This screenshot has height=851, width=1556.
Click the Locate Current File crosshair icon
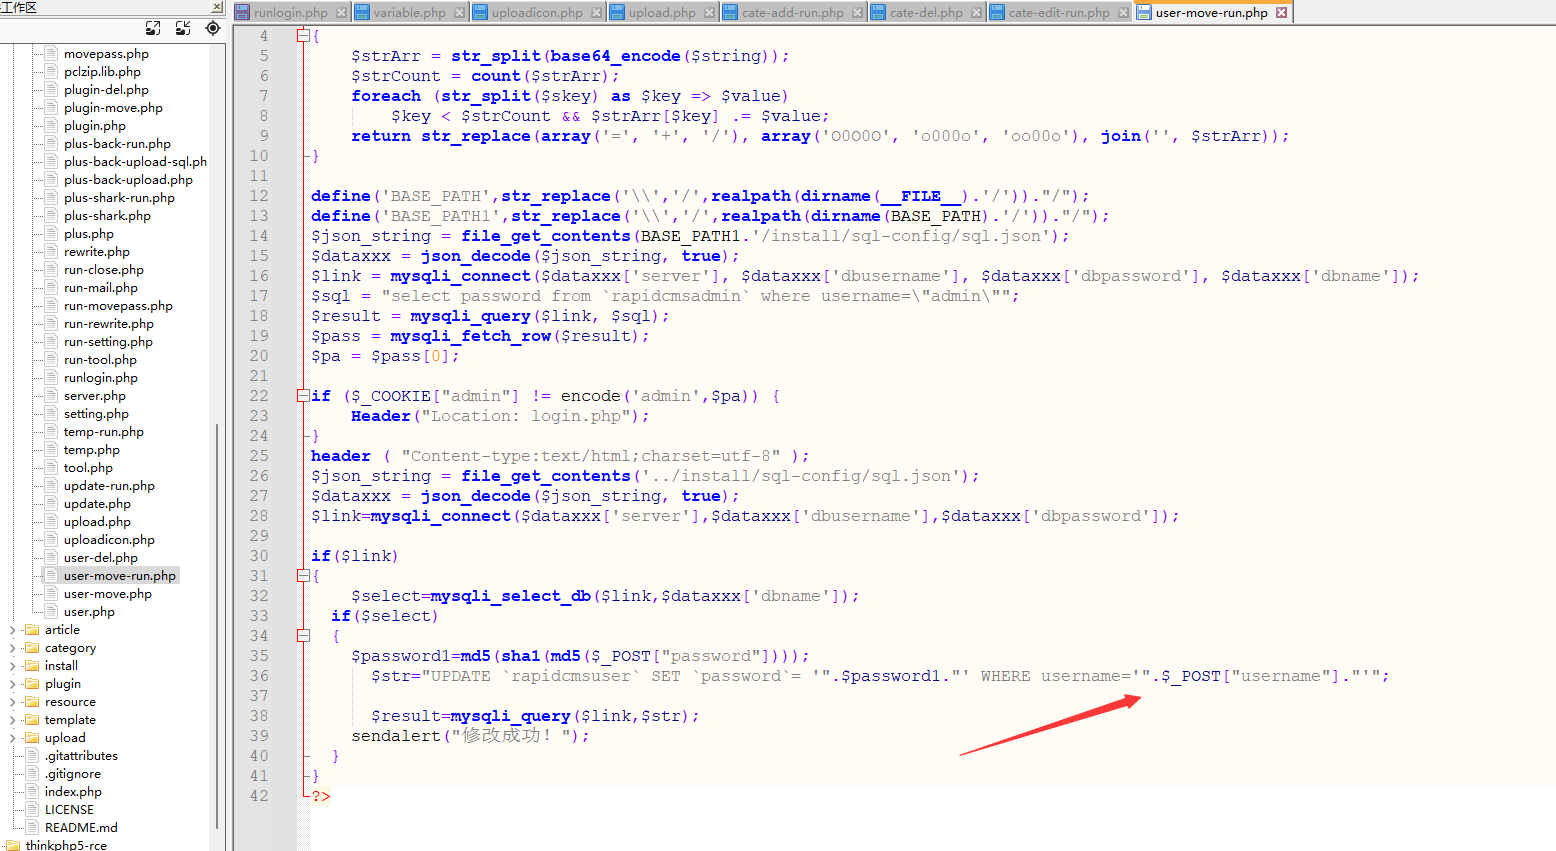[x=212, y=28]
